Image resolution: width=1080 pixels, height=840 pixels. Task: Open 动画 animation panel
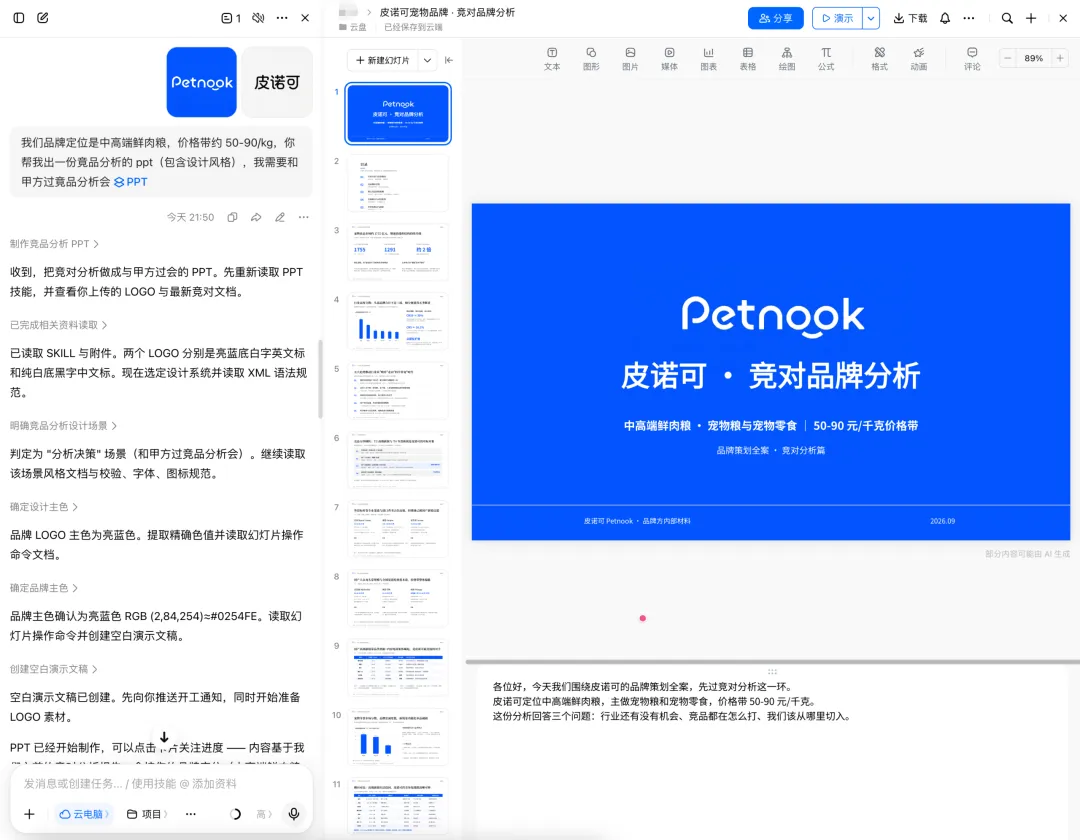point(919,59)
